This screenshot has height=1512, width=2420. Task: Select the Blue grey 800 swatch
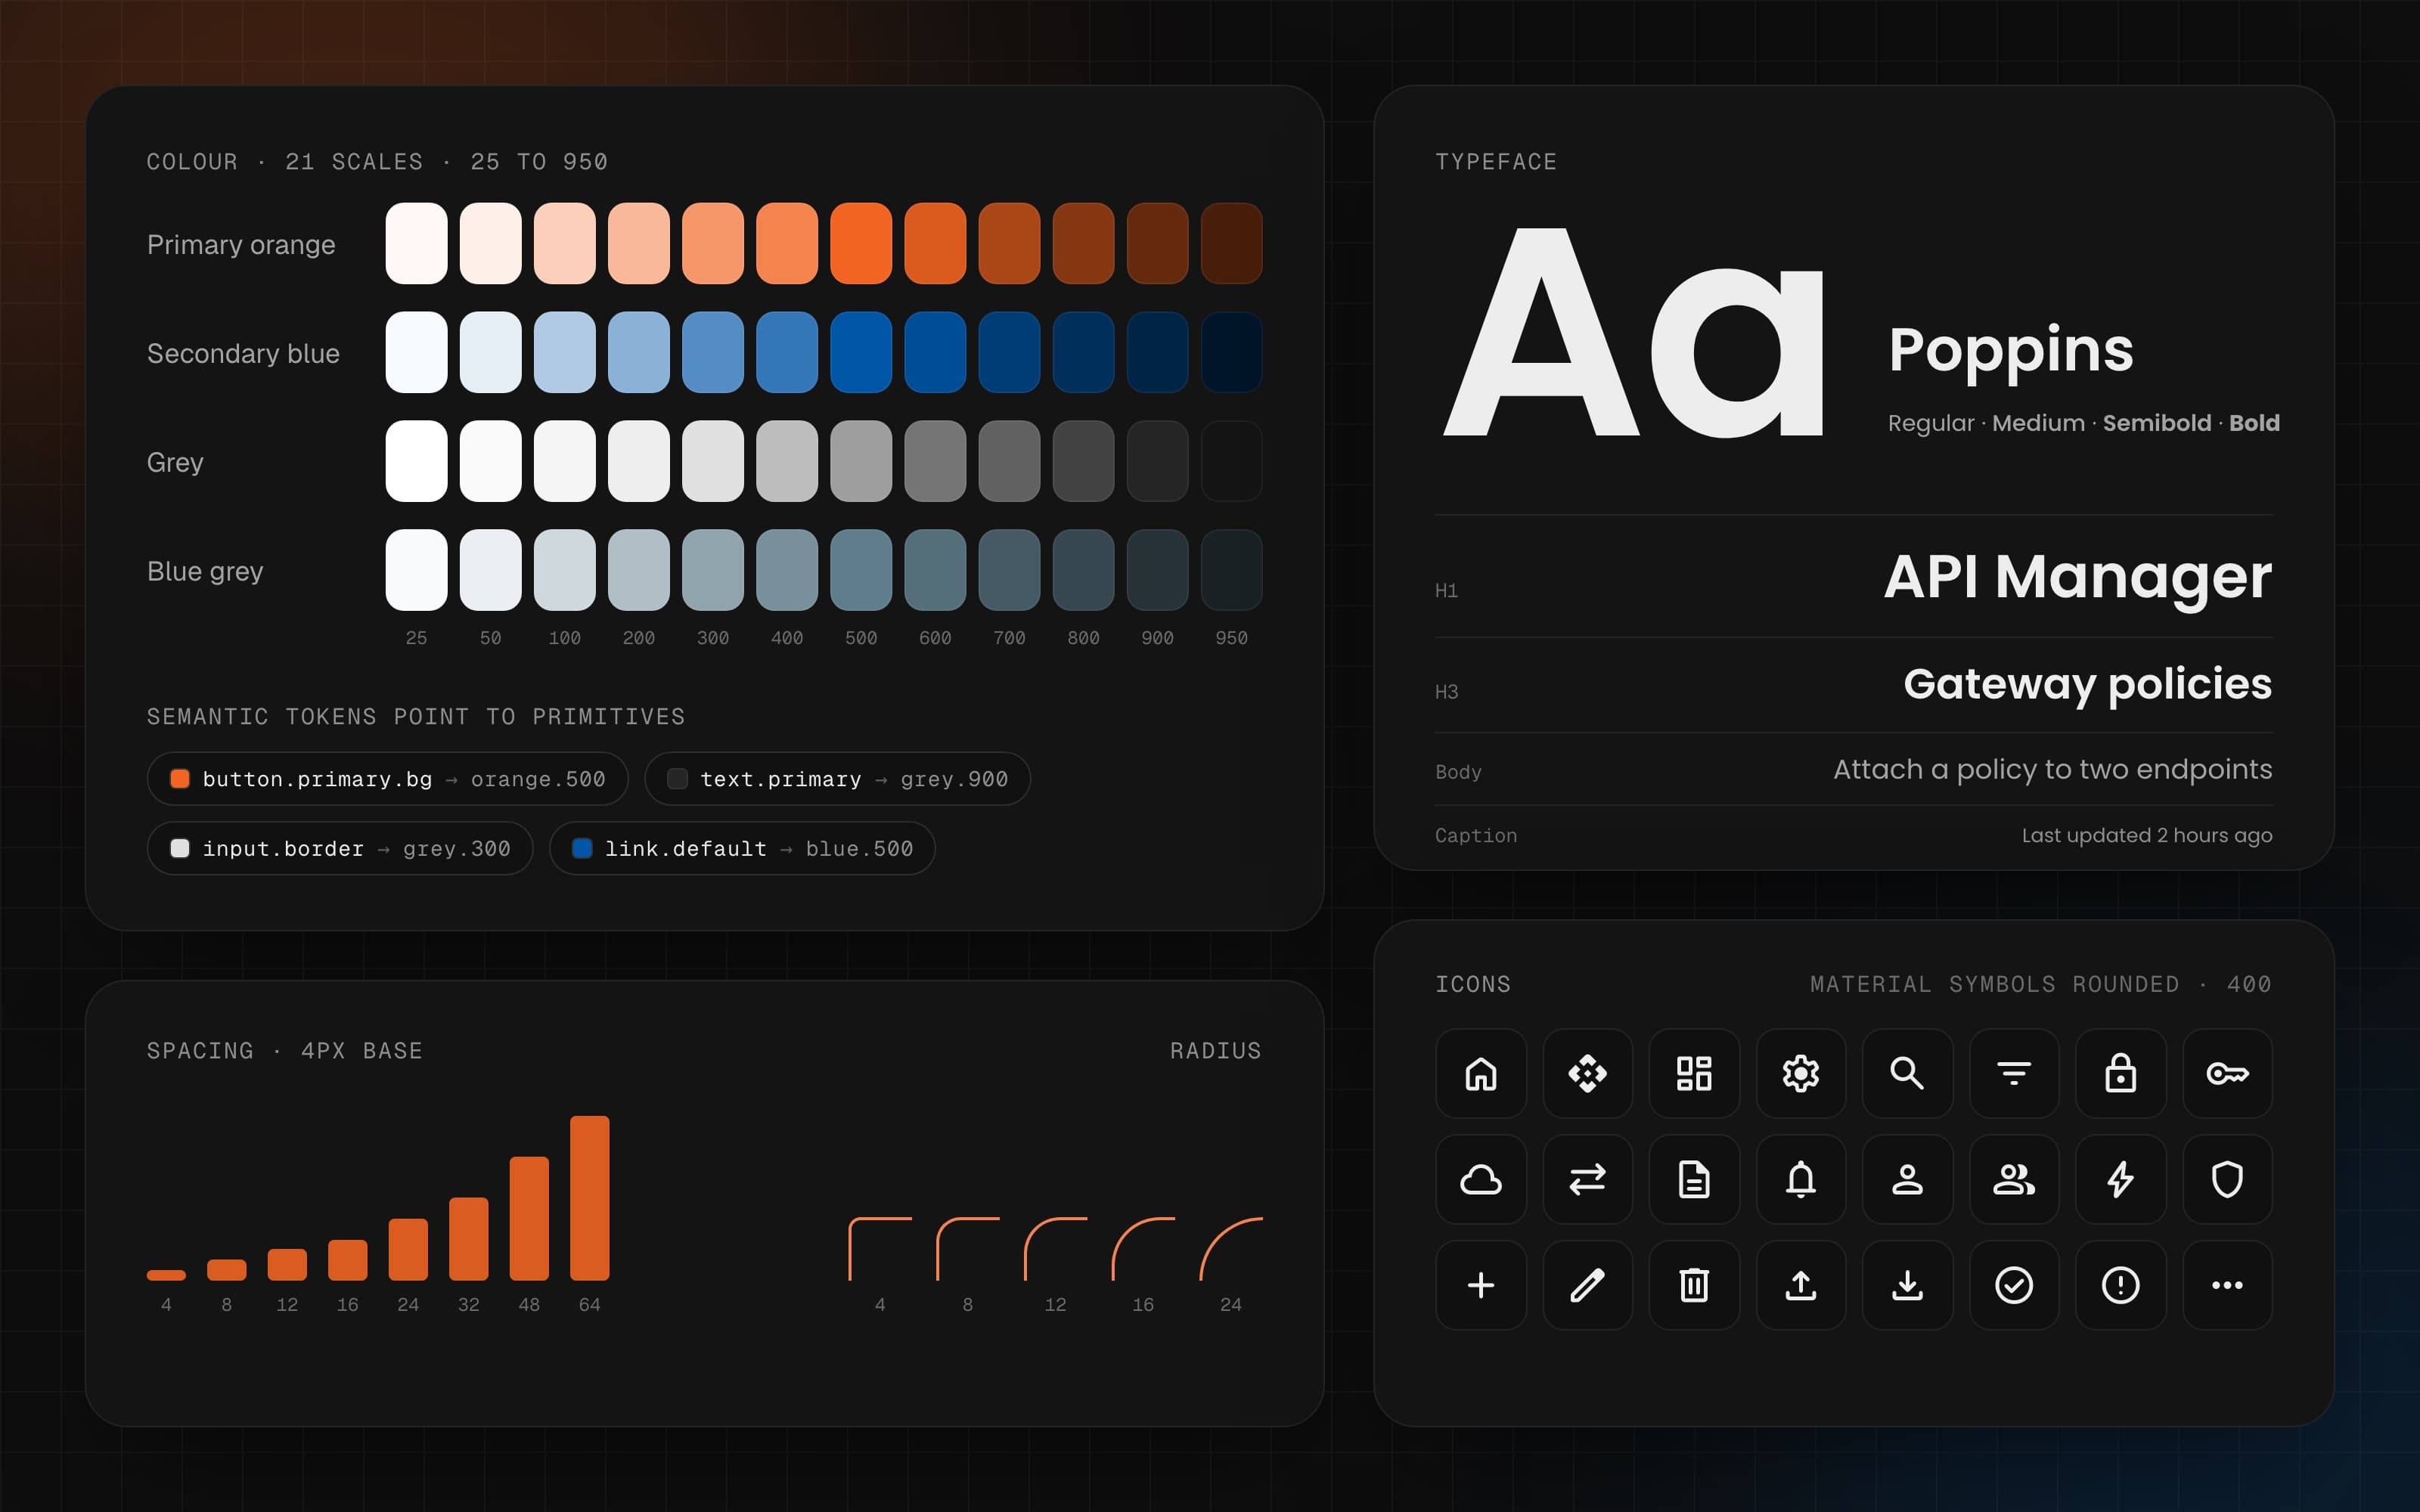click(1083, 570)
